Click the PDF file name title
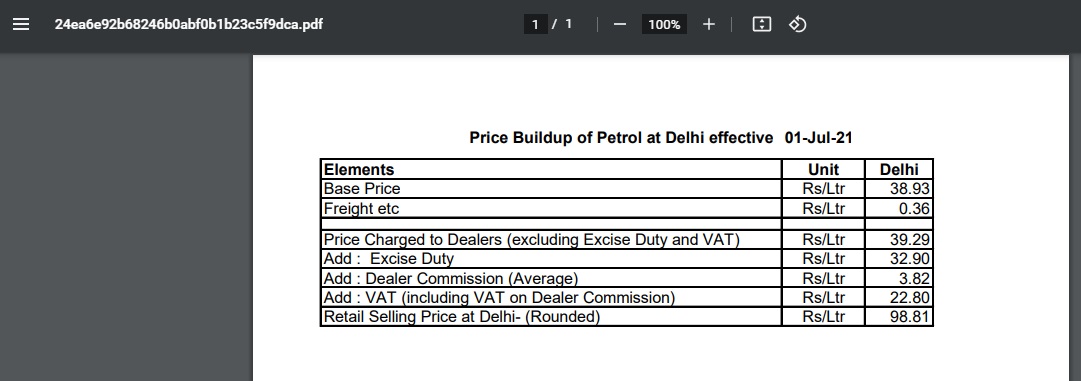1081x381 pixels. pyautogui.click(x=188, y=24)
